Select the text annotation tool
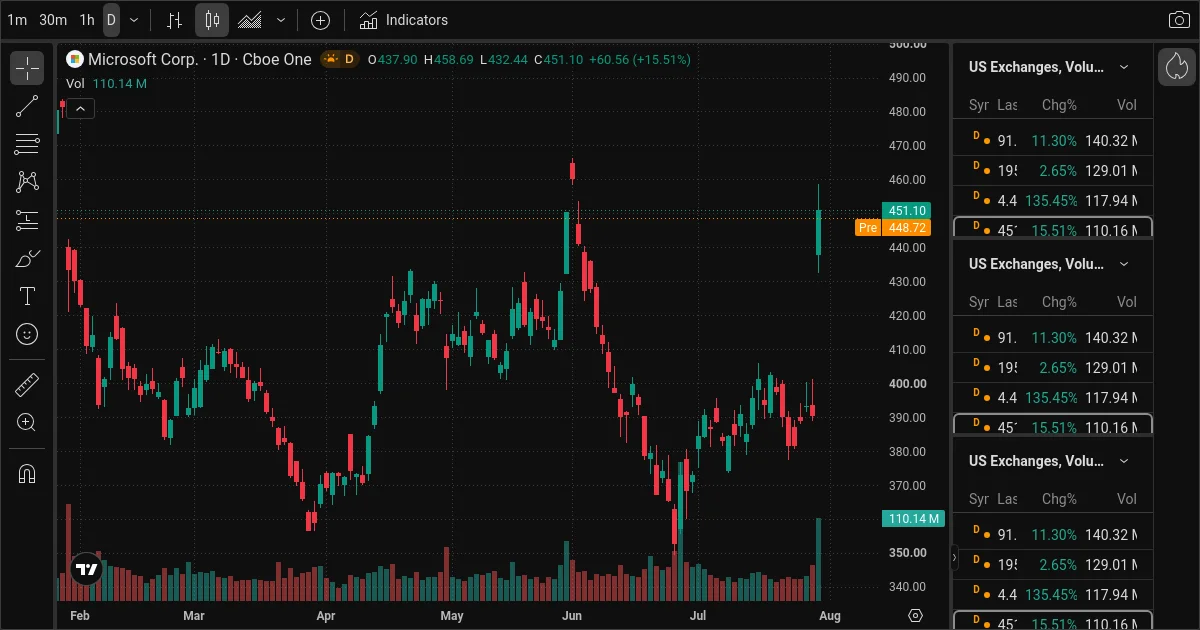Screen dimensions: 1200x630 click(27, 296)
